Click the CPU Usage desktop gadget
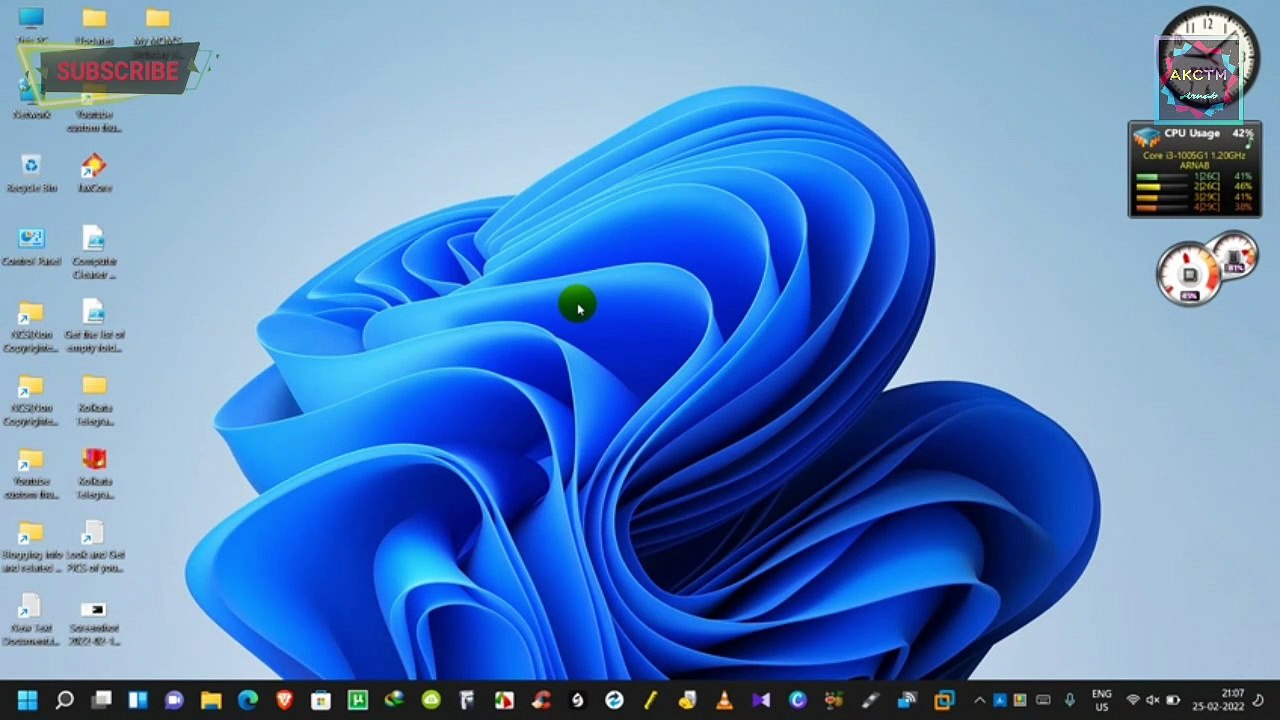 point(1194,168)
